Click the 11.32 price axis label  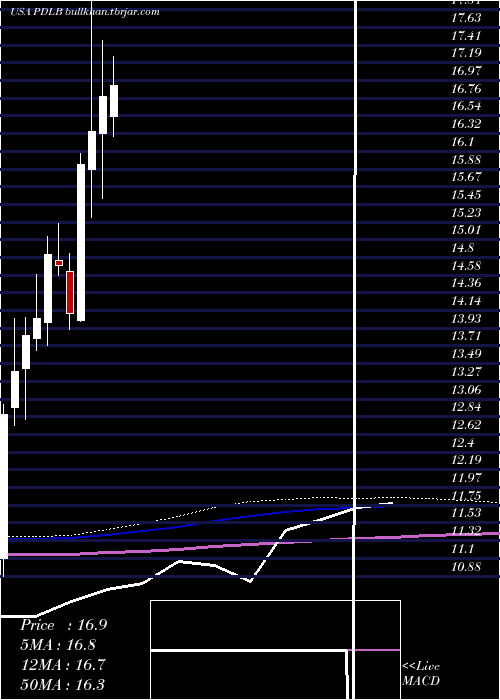pyautogui.click(x=466, y=531)
